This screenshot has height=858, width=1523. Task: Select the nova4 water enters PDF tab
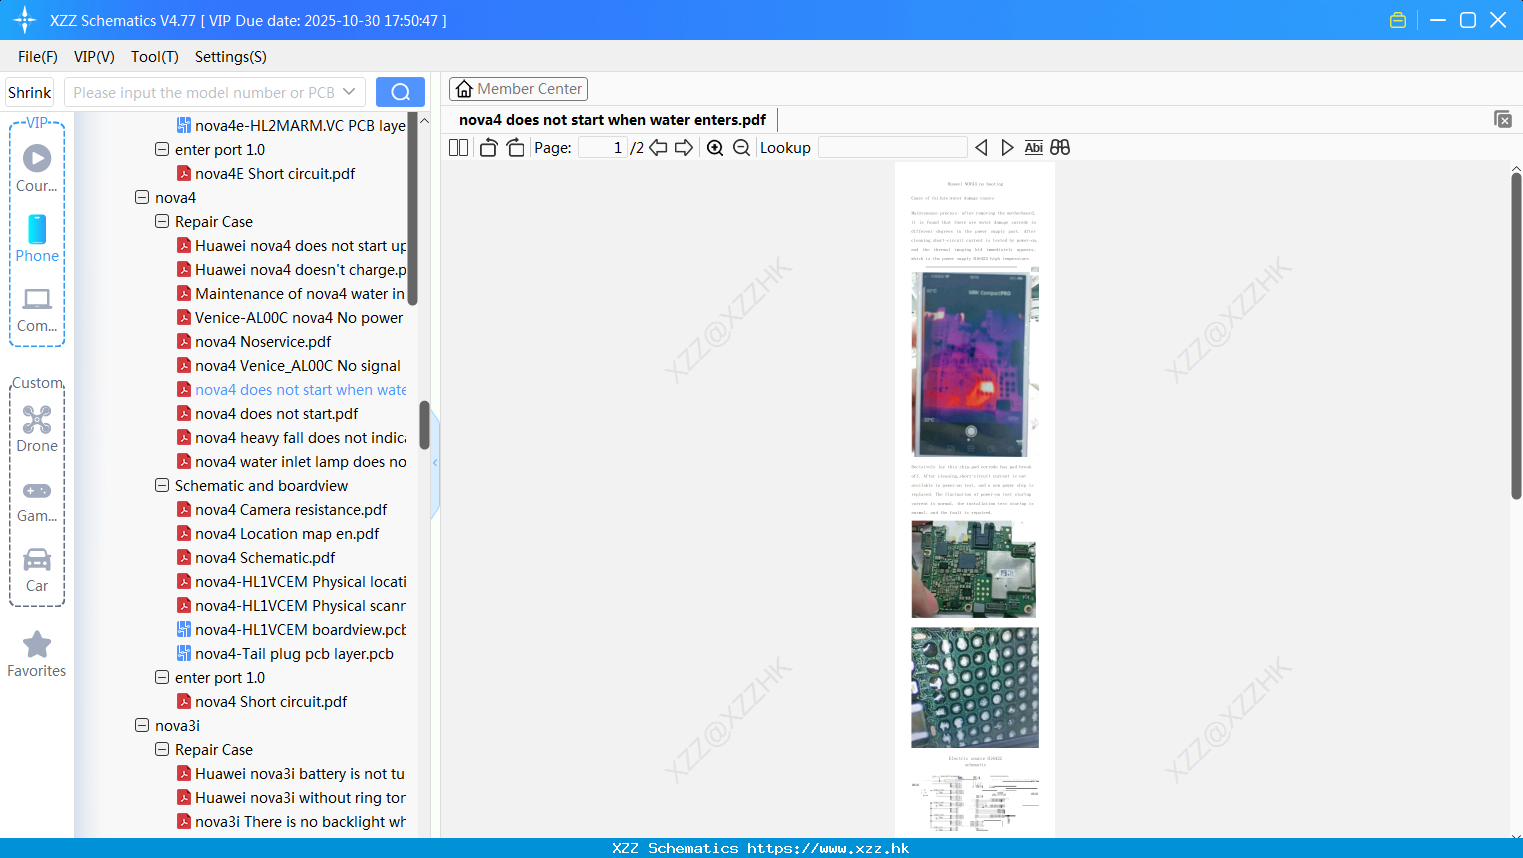[x=612, y=120]
